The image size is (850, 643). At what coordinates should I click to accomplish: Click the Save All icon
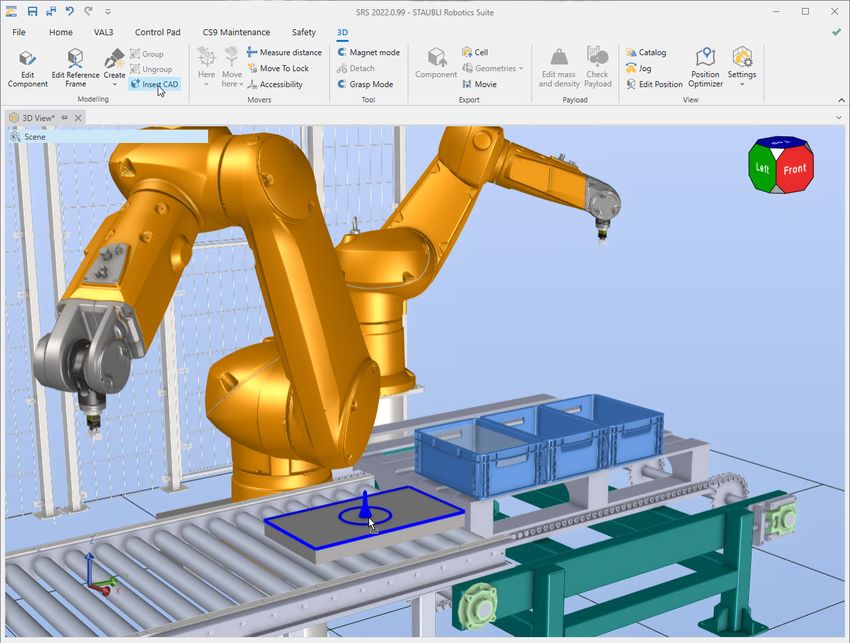[51, 11]
